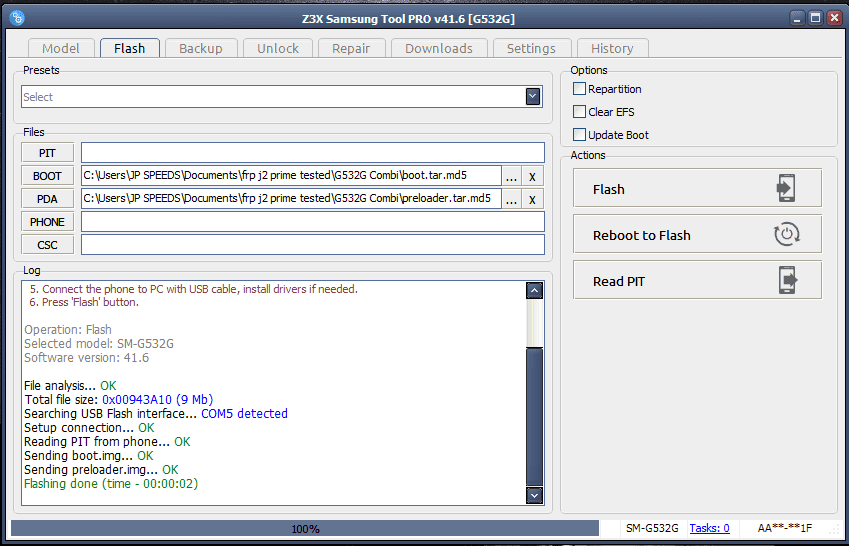The height and width of the screenshot is (546, 849).
Task: Click log step 5 about USB cable
Action: tap(193, 289)
